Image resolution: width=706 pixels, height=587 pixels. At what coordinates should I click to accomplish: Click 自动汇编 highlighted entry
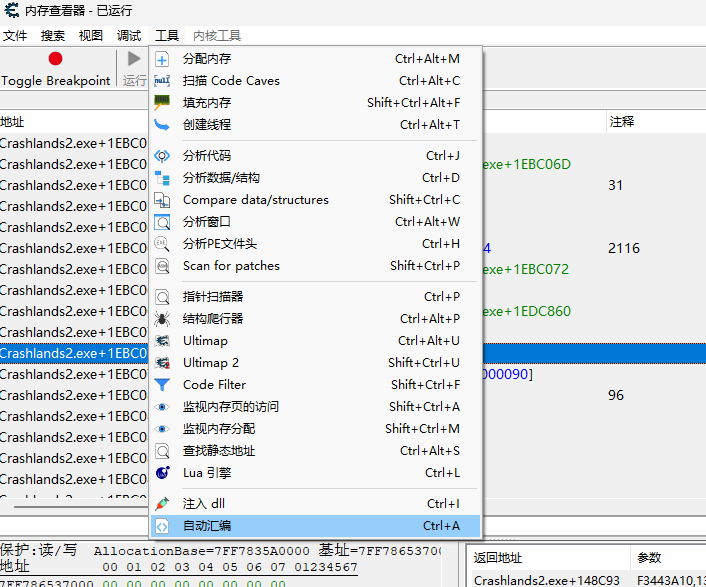(x=316, y=526)
